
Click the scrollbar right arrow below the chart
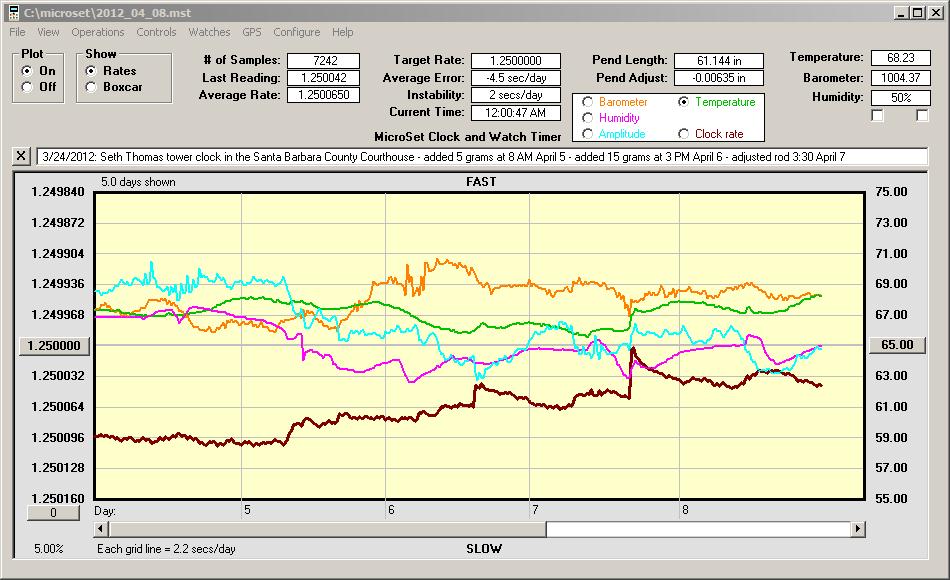coord(857,528)
